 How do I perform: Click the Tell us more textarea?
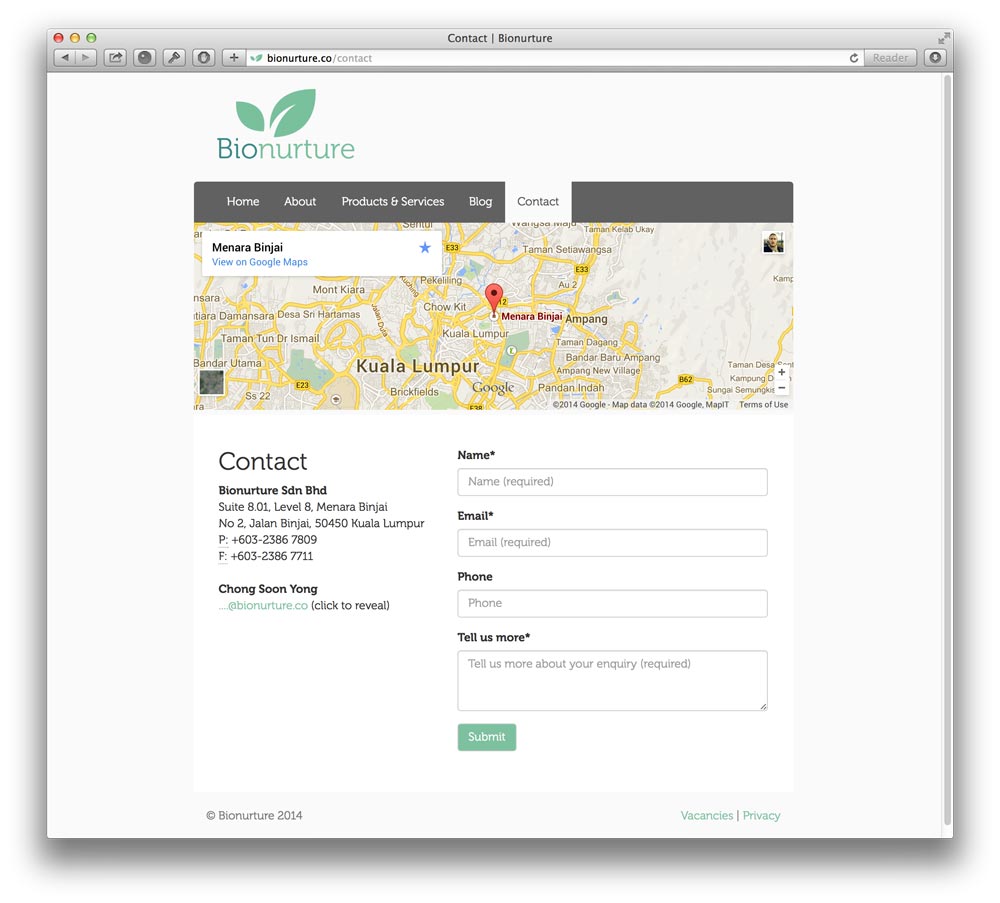[x=612, y=680]
